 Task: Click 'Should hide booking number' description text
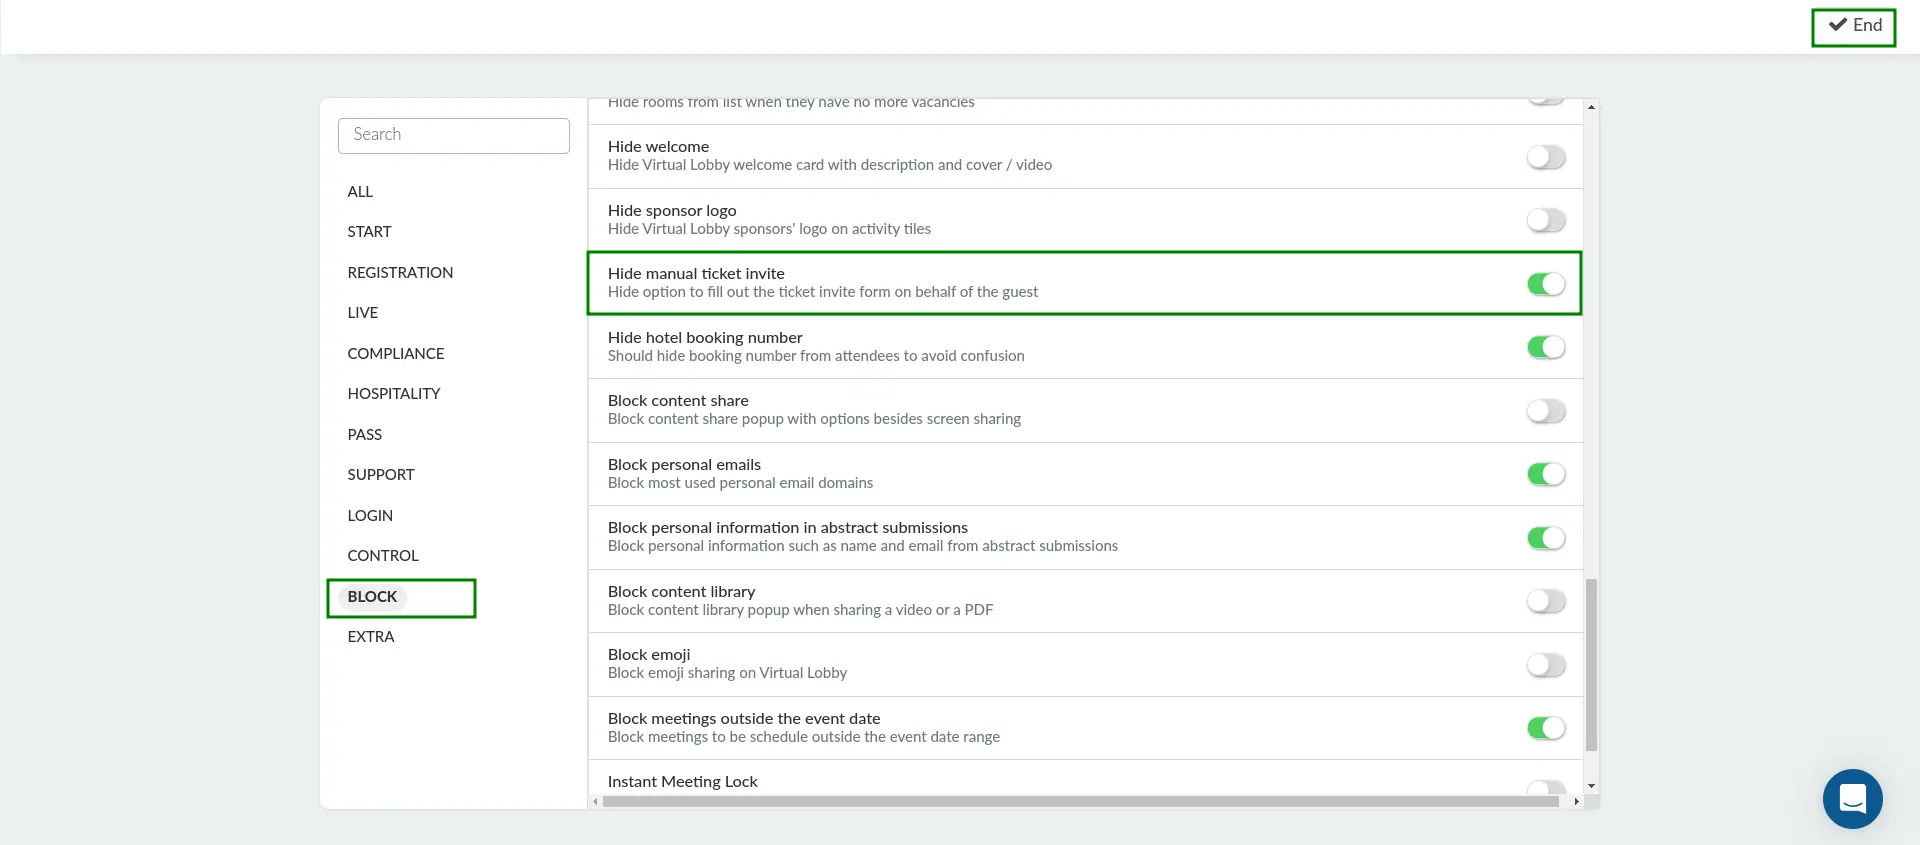(x=816, y=356)
